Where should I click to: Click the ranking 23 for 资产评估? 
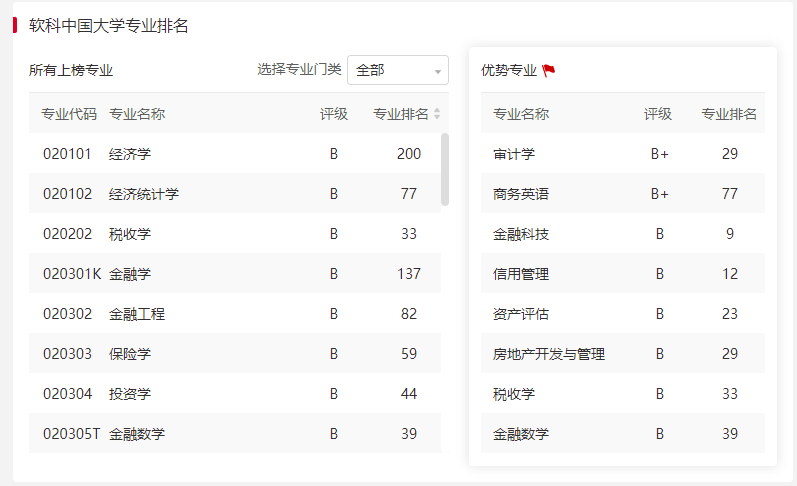pos(730,314)
